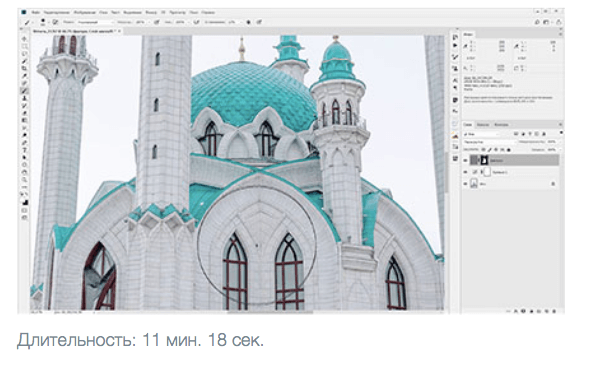Select the Zoom tool

[25, 179]
